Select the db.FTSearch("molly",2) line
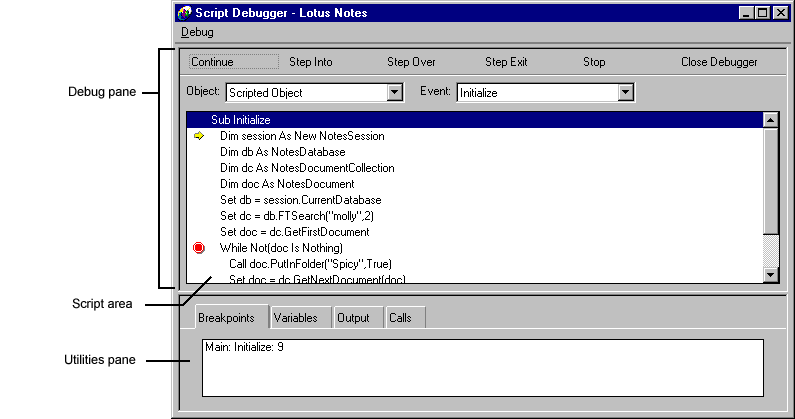795x419 pixels. [297, 216]
